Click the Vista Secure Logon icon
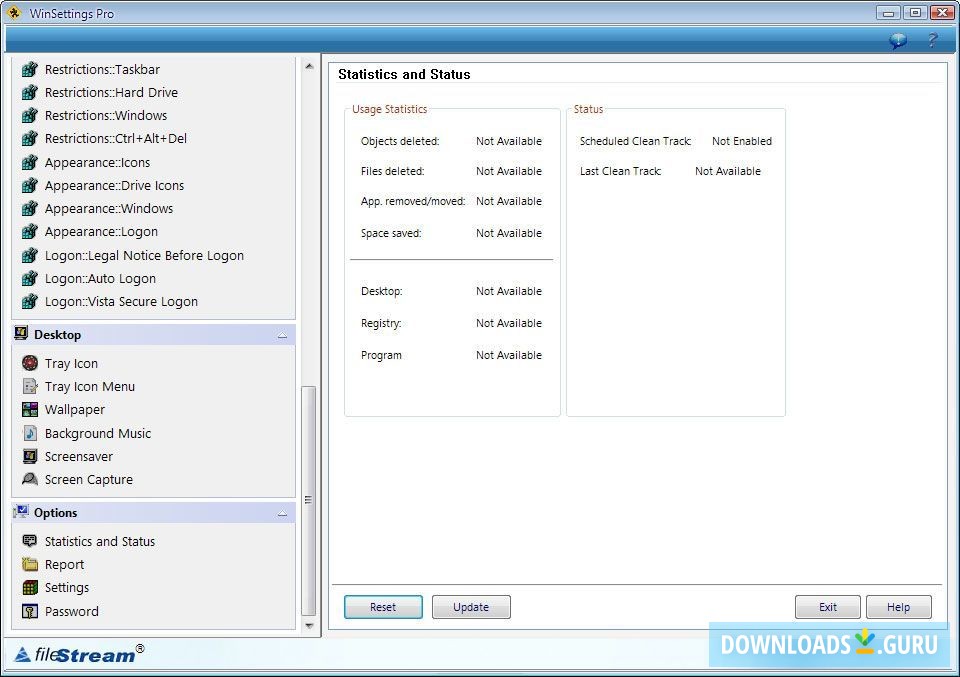Image resolution: width=960 pixels, height=677 pixels. 29,302
